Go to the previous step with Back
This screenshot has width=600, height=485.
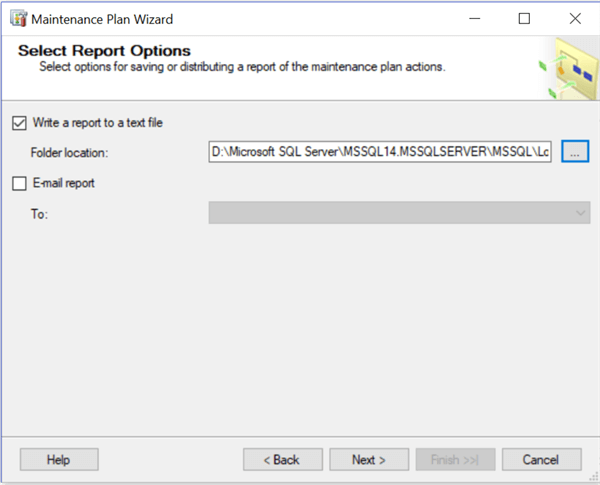[282, 459]
